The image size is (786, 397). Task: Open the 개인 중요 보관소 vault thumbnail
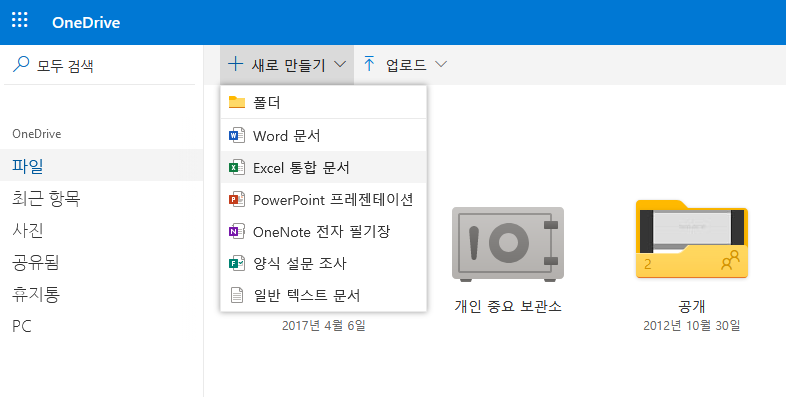click(x=508, y=244)
